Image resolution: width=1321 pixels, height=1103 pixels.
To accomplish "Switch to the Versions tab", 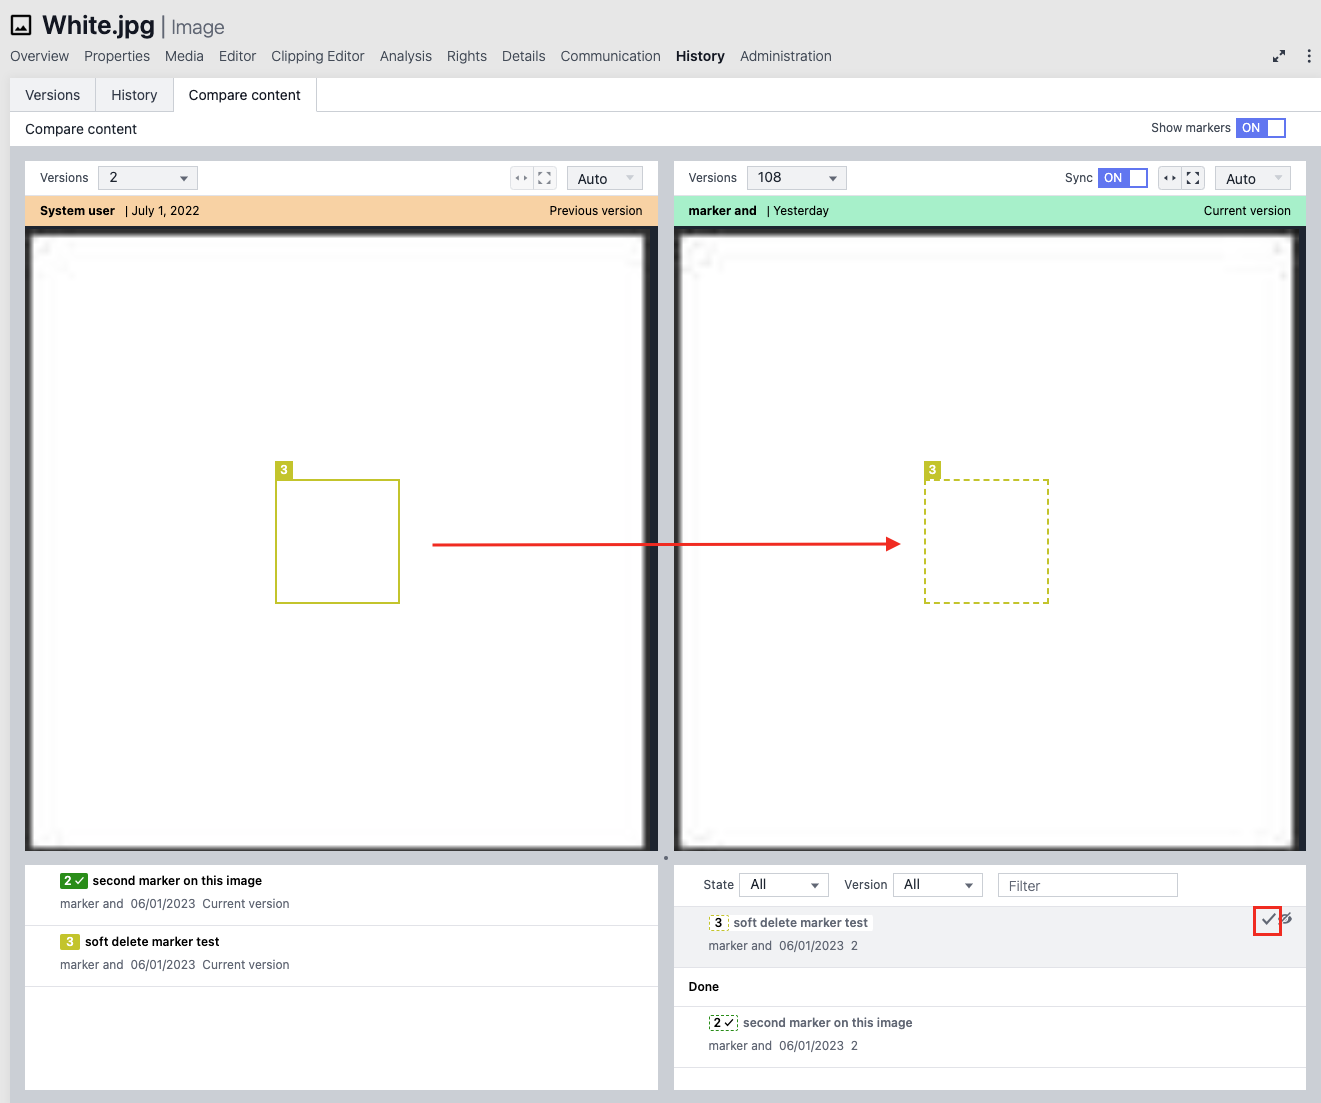I will 53,95.
